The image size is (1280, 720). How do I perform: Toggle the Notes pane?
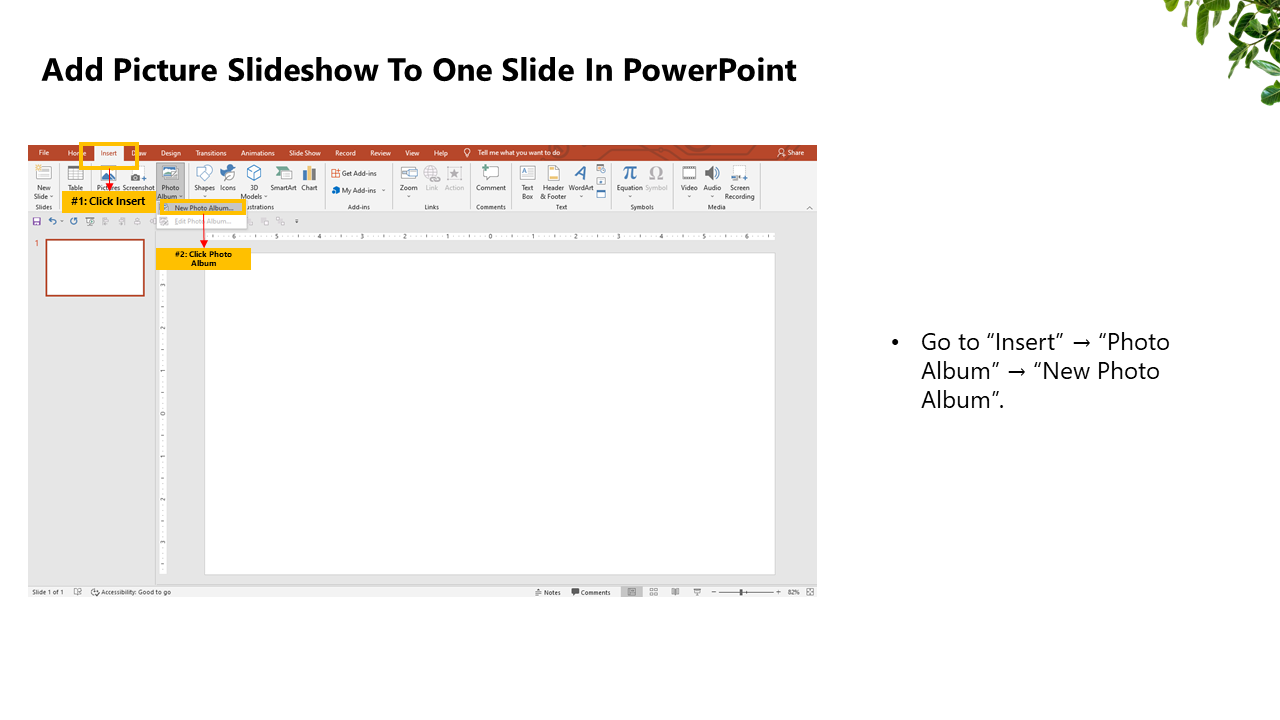[x=548, y=592]
